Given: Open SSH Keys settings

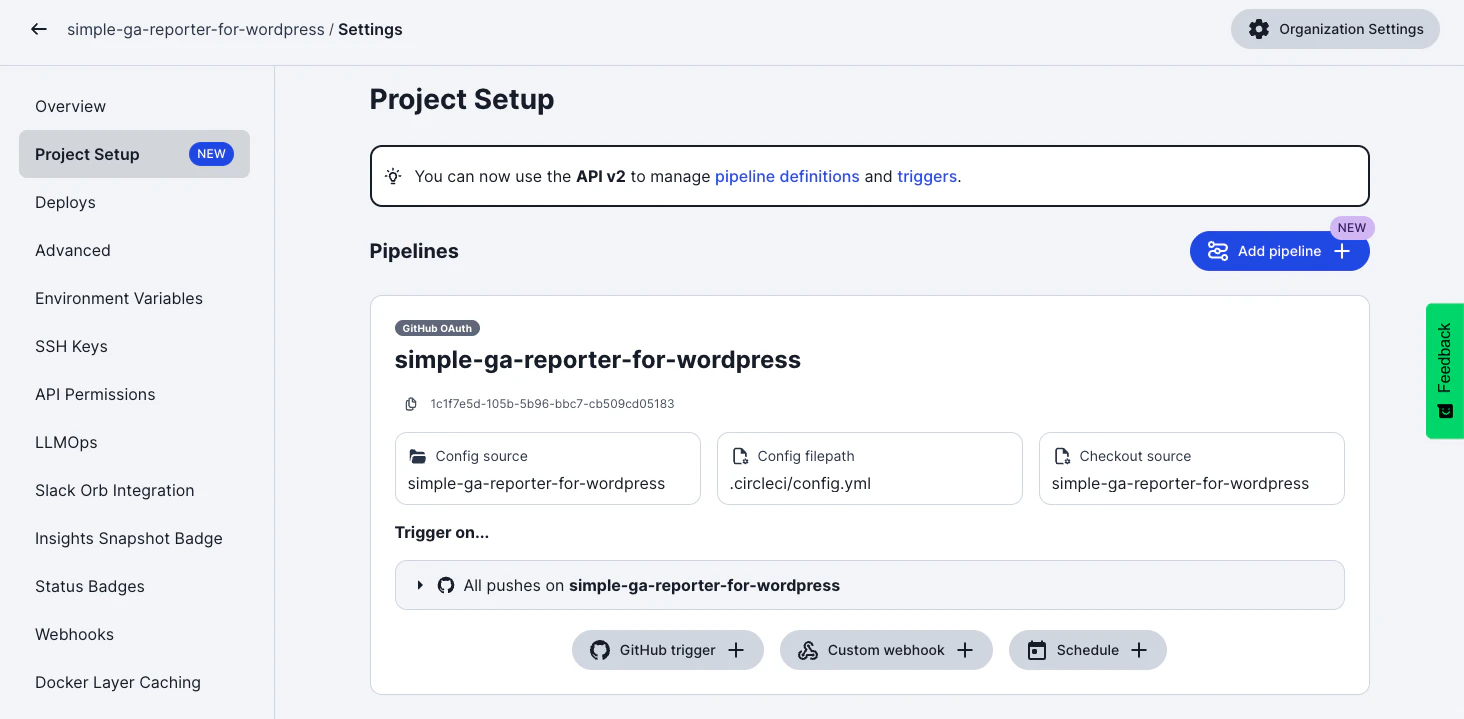Looking at the screenshot, I should (x=134, y=346).
